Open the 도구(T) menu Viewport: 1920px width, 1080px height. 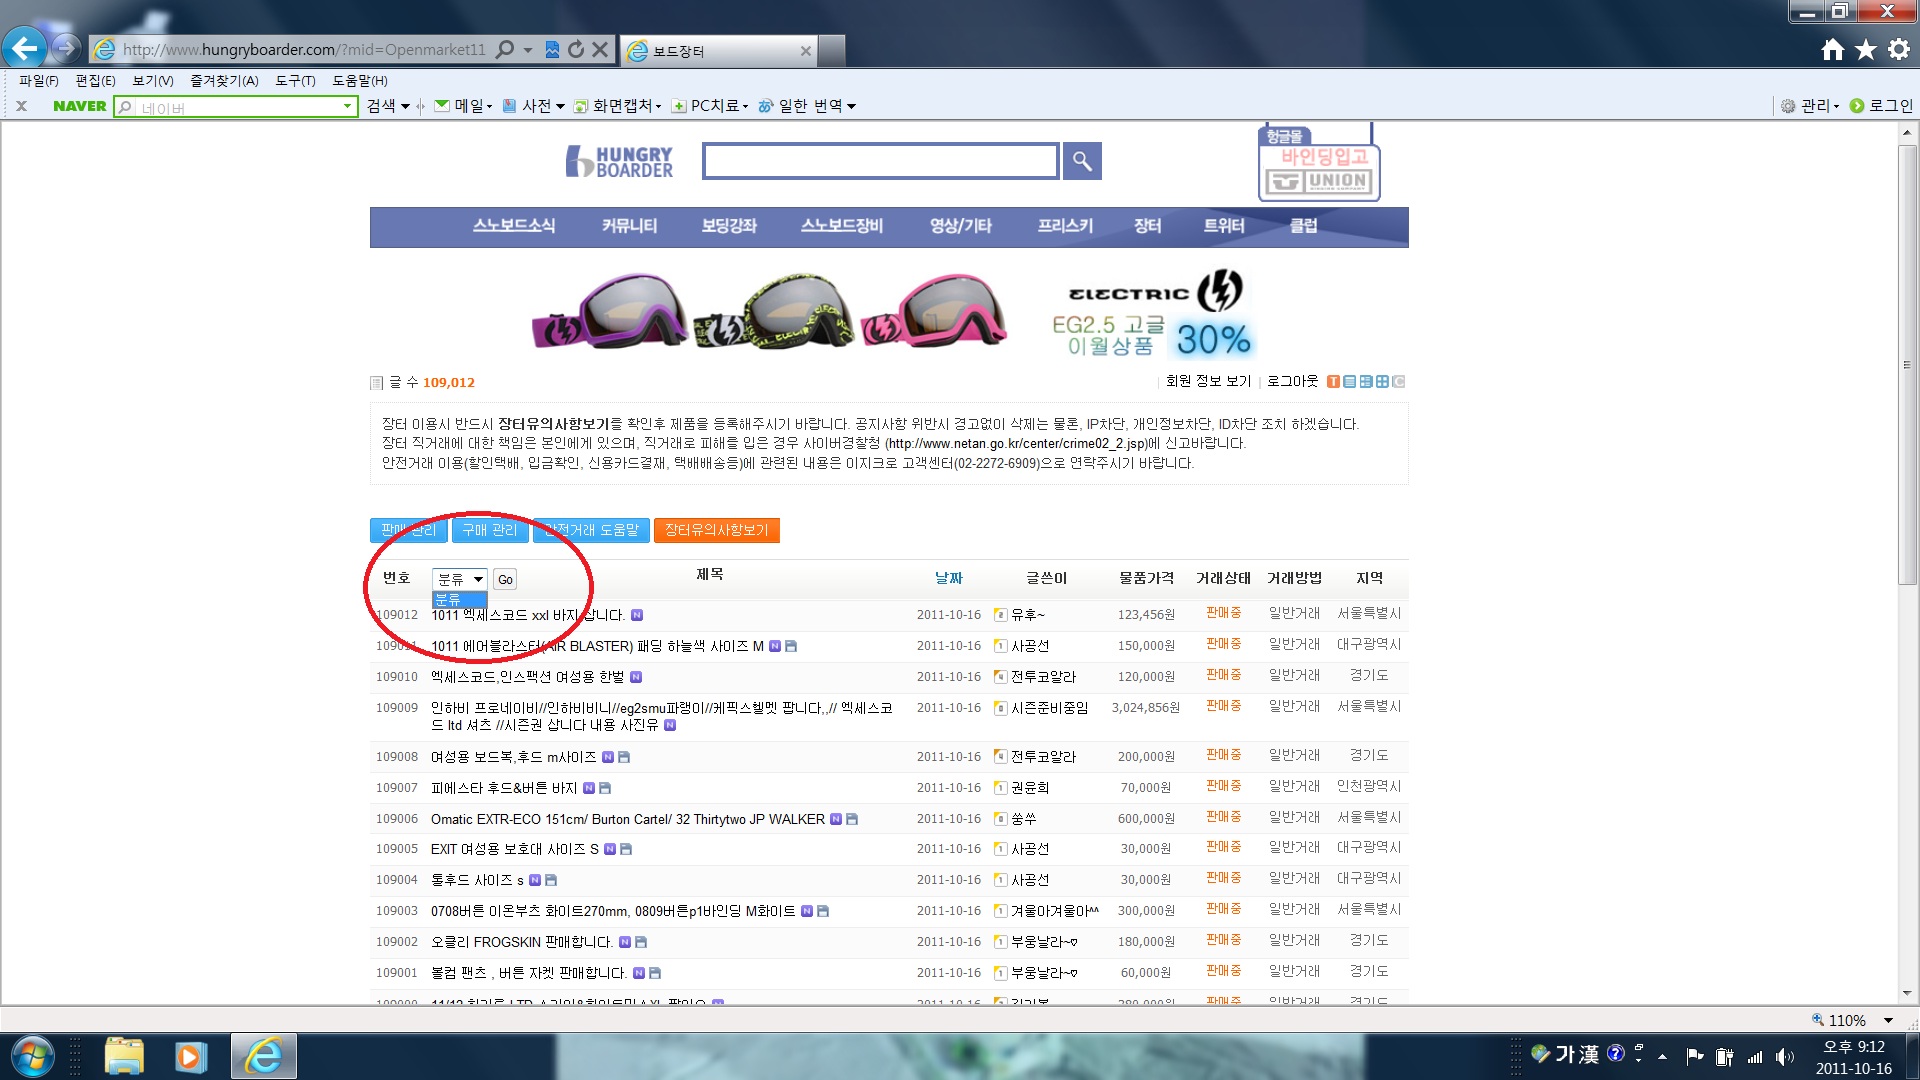(x=295, y=81)
